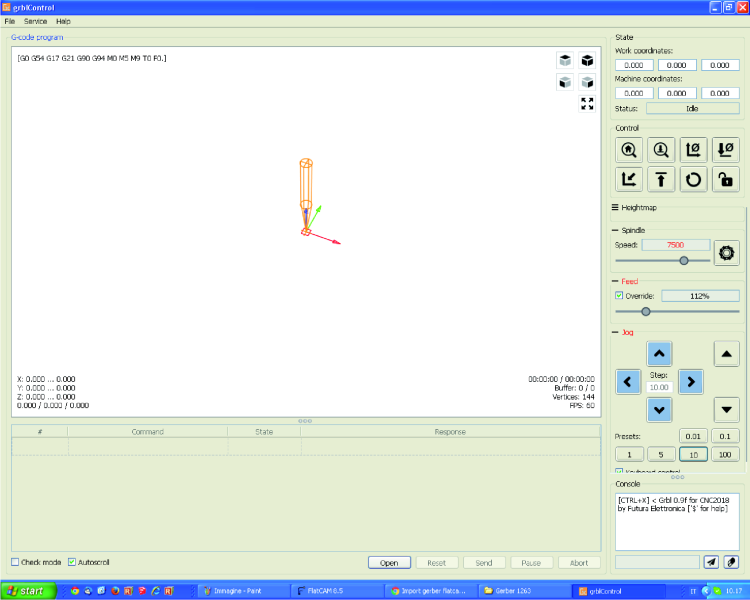Start Z-probe from control panel
The height and width of the screenshot is (600, 750).
661,150
